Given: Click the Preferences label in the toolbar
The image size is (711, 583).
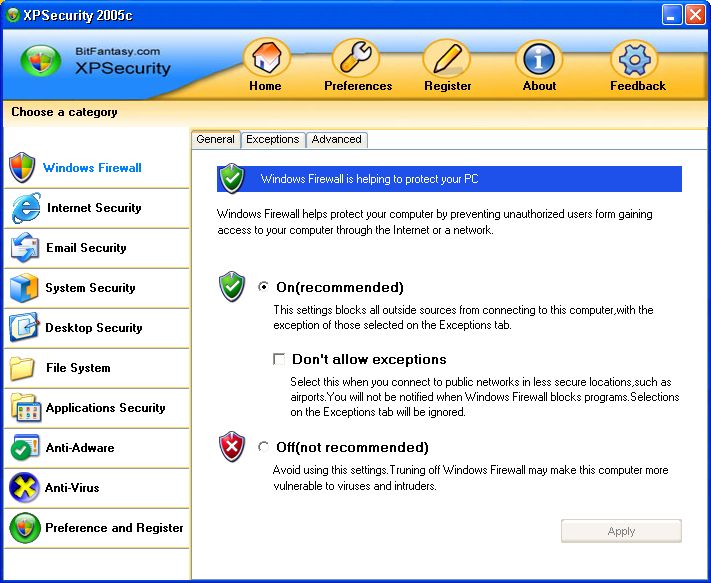Looking at the screenshot, I should pyautogui.click(x=358, y=86).
